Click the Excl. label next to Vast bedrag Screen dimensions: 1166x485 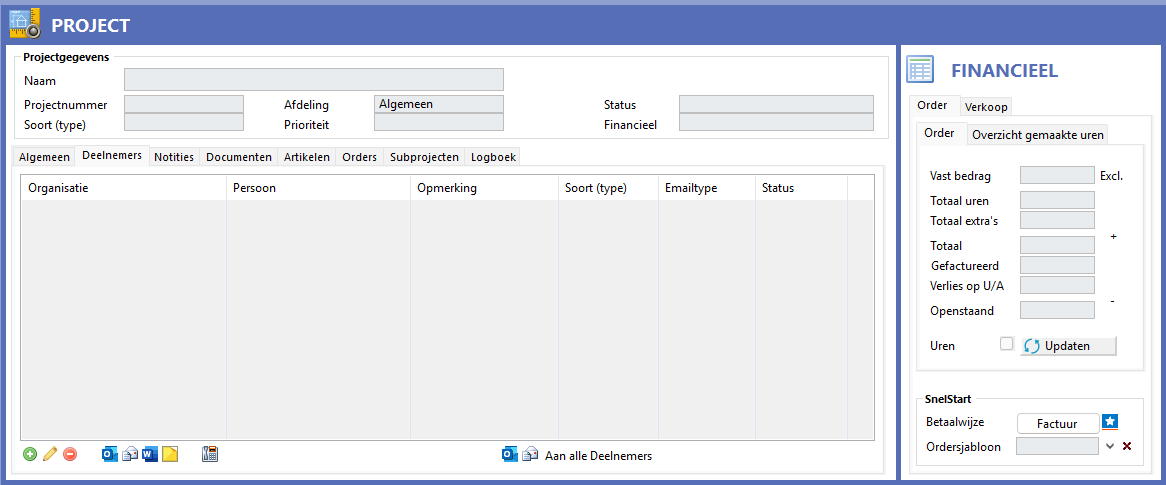(x=1111, y=176)
